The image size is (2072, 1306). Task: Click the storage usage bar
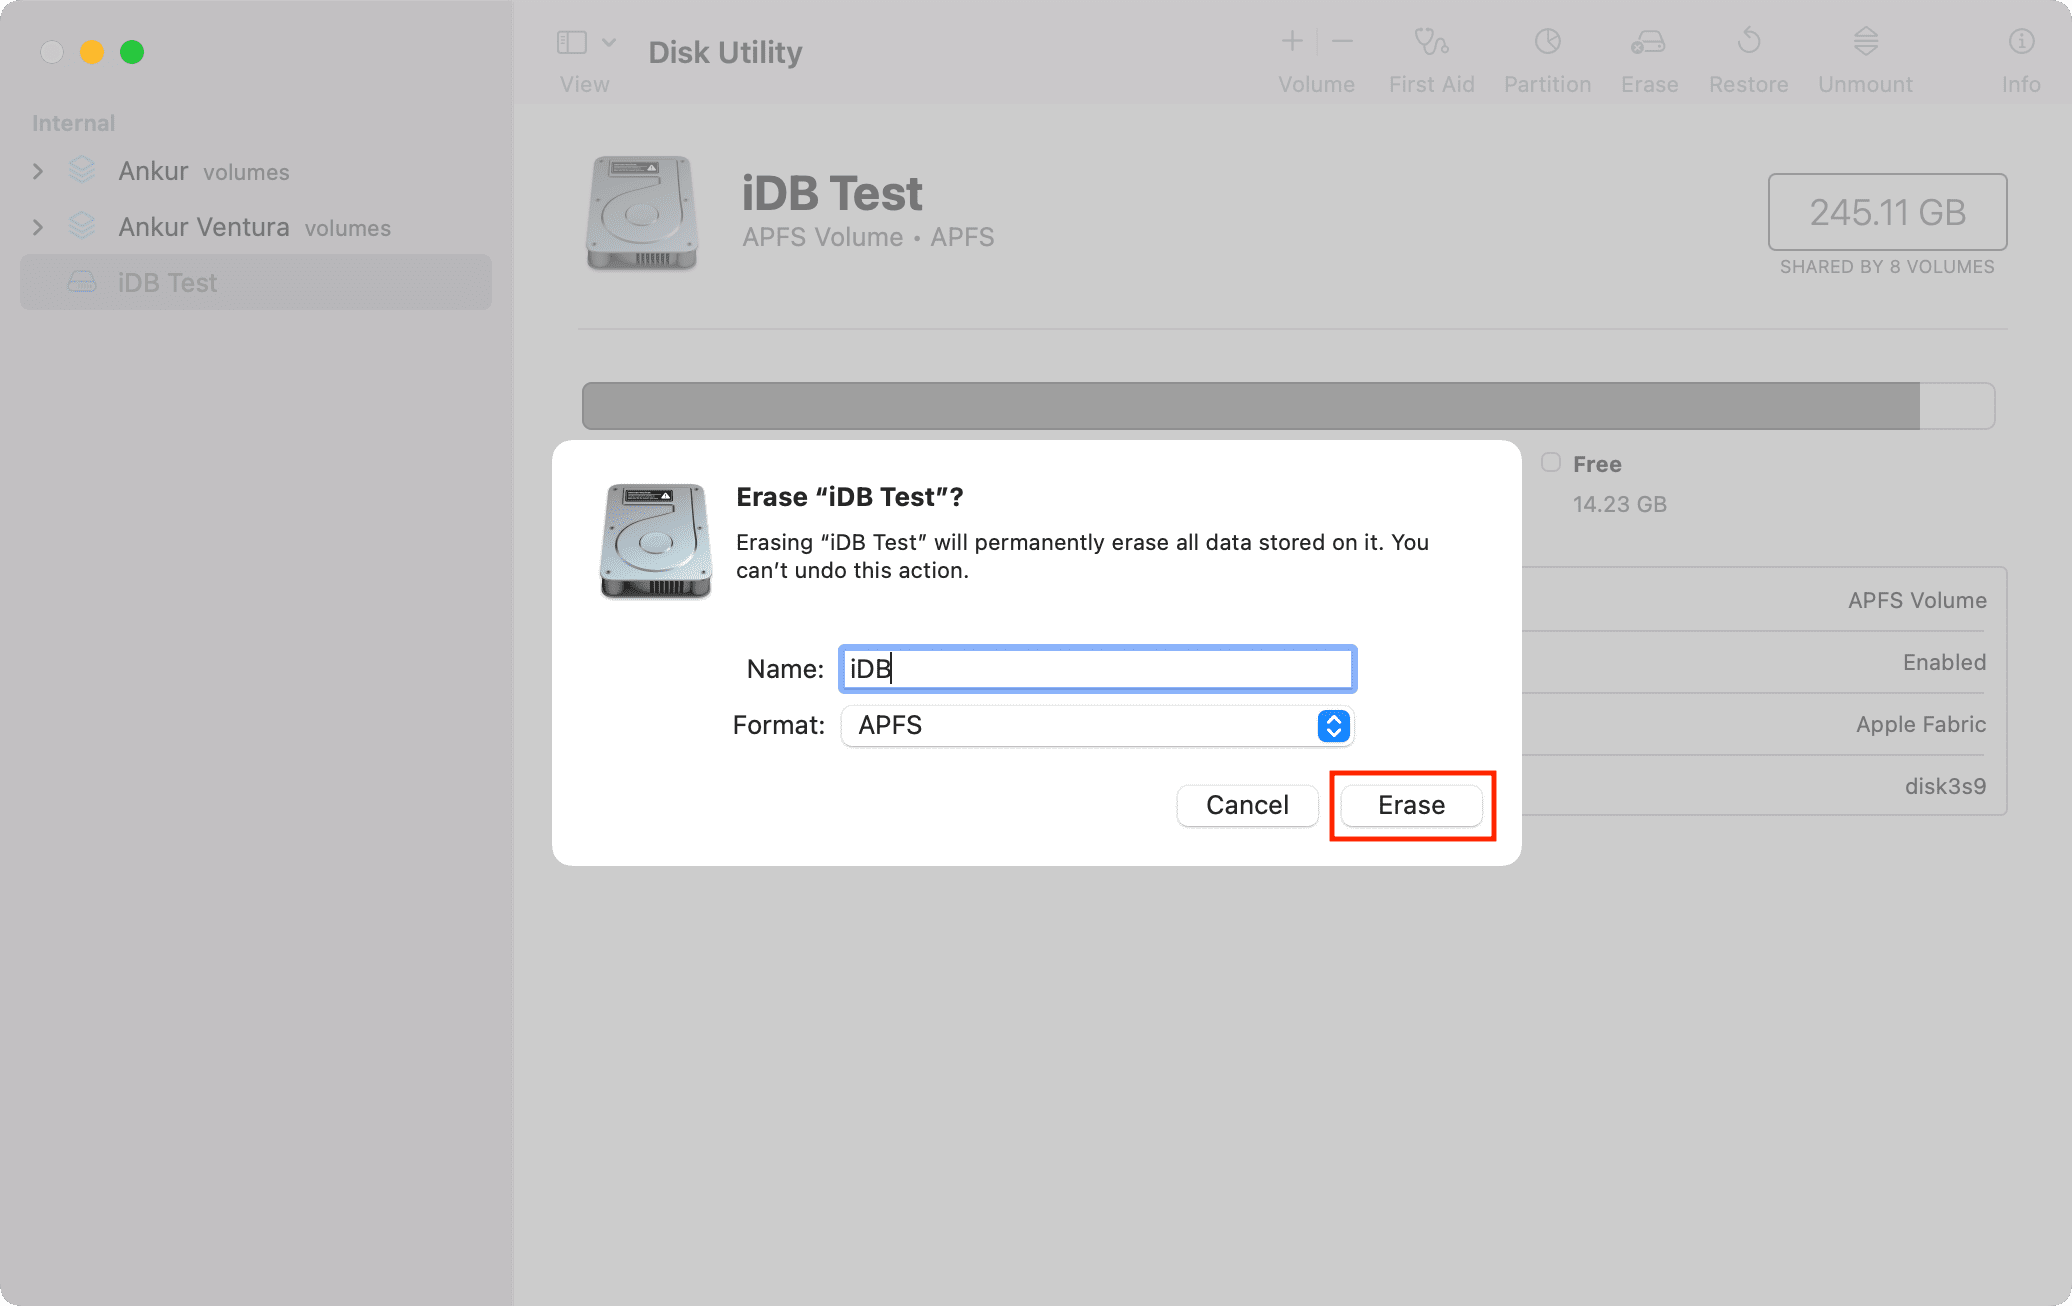pyautogui.click(x=1288, y=406)
